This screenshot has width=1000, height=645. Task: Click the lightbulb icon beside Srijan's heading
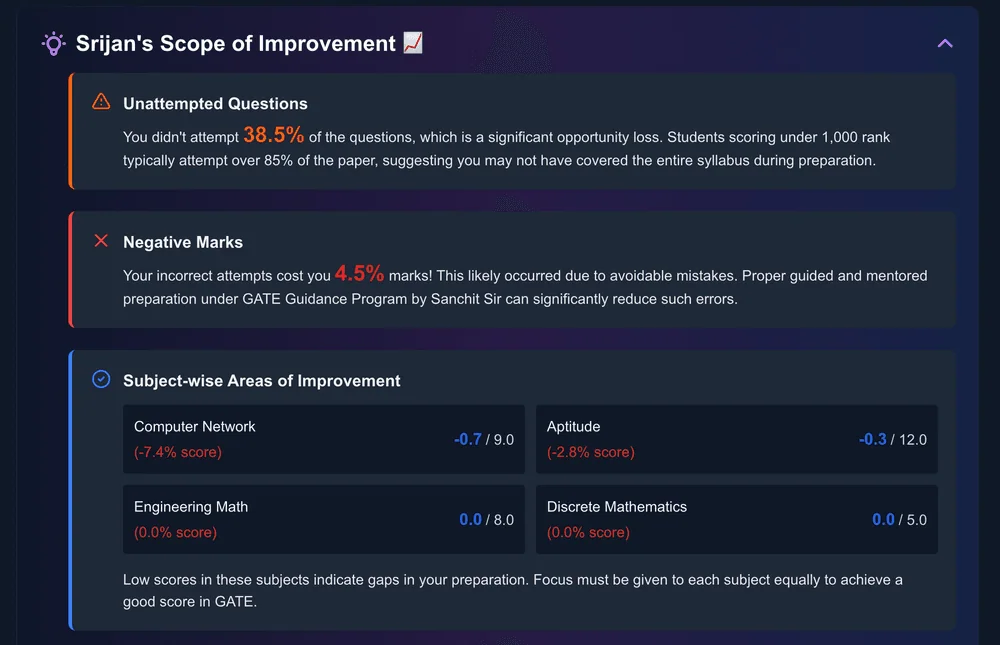54,43
